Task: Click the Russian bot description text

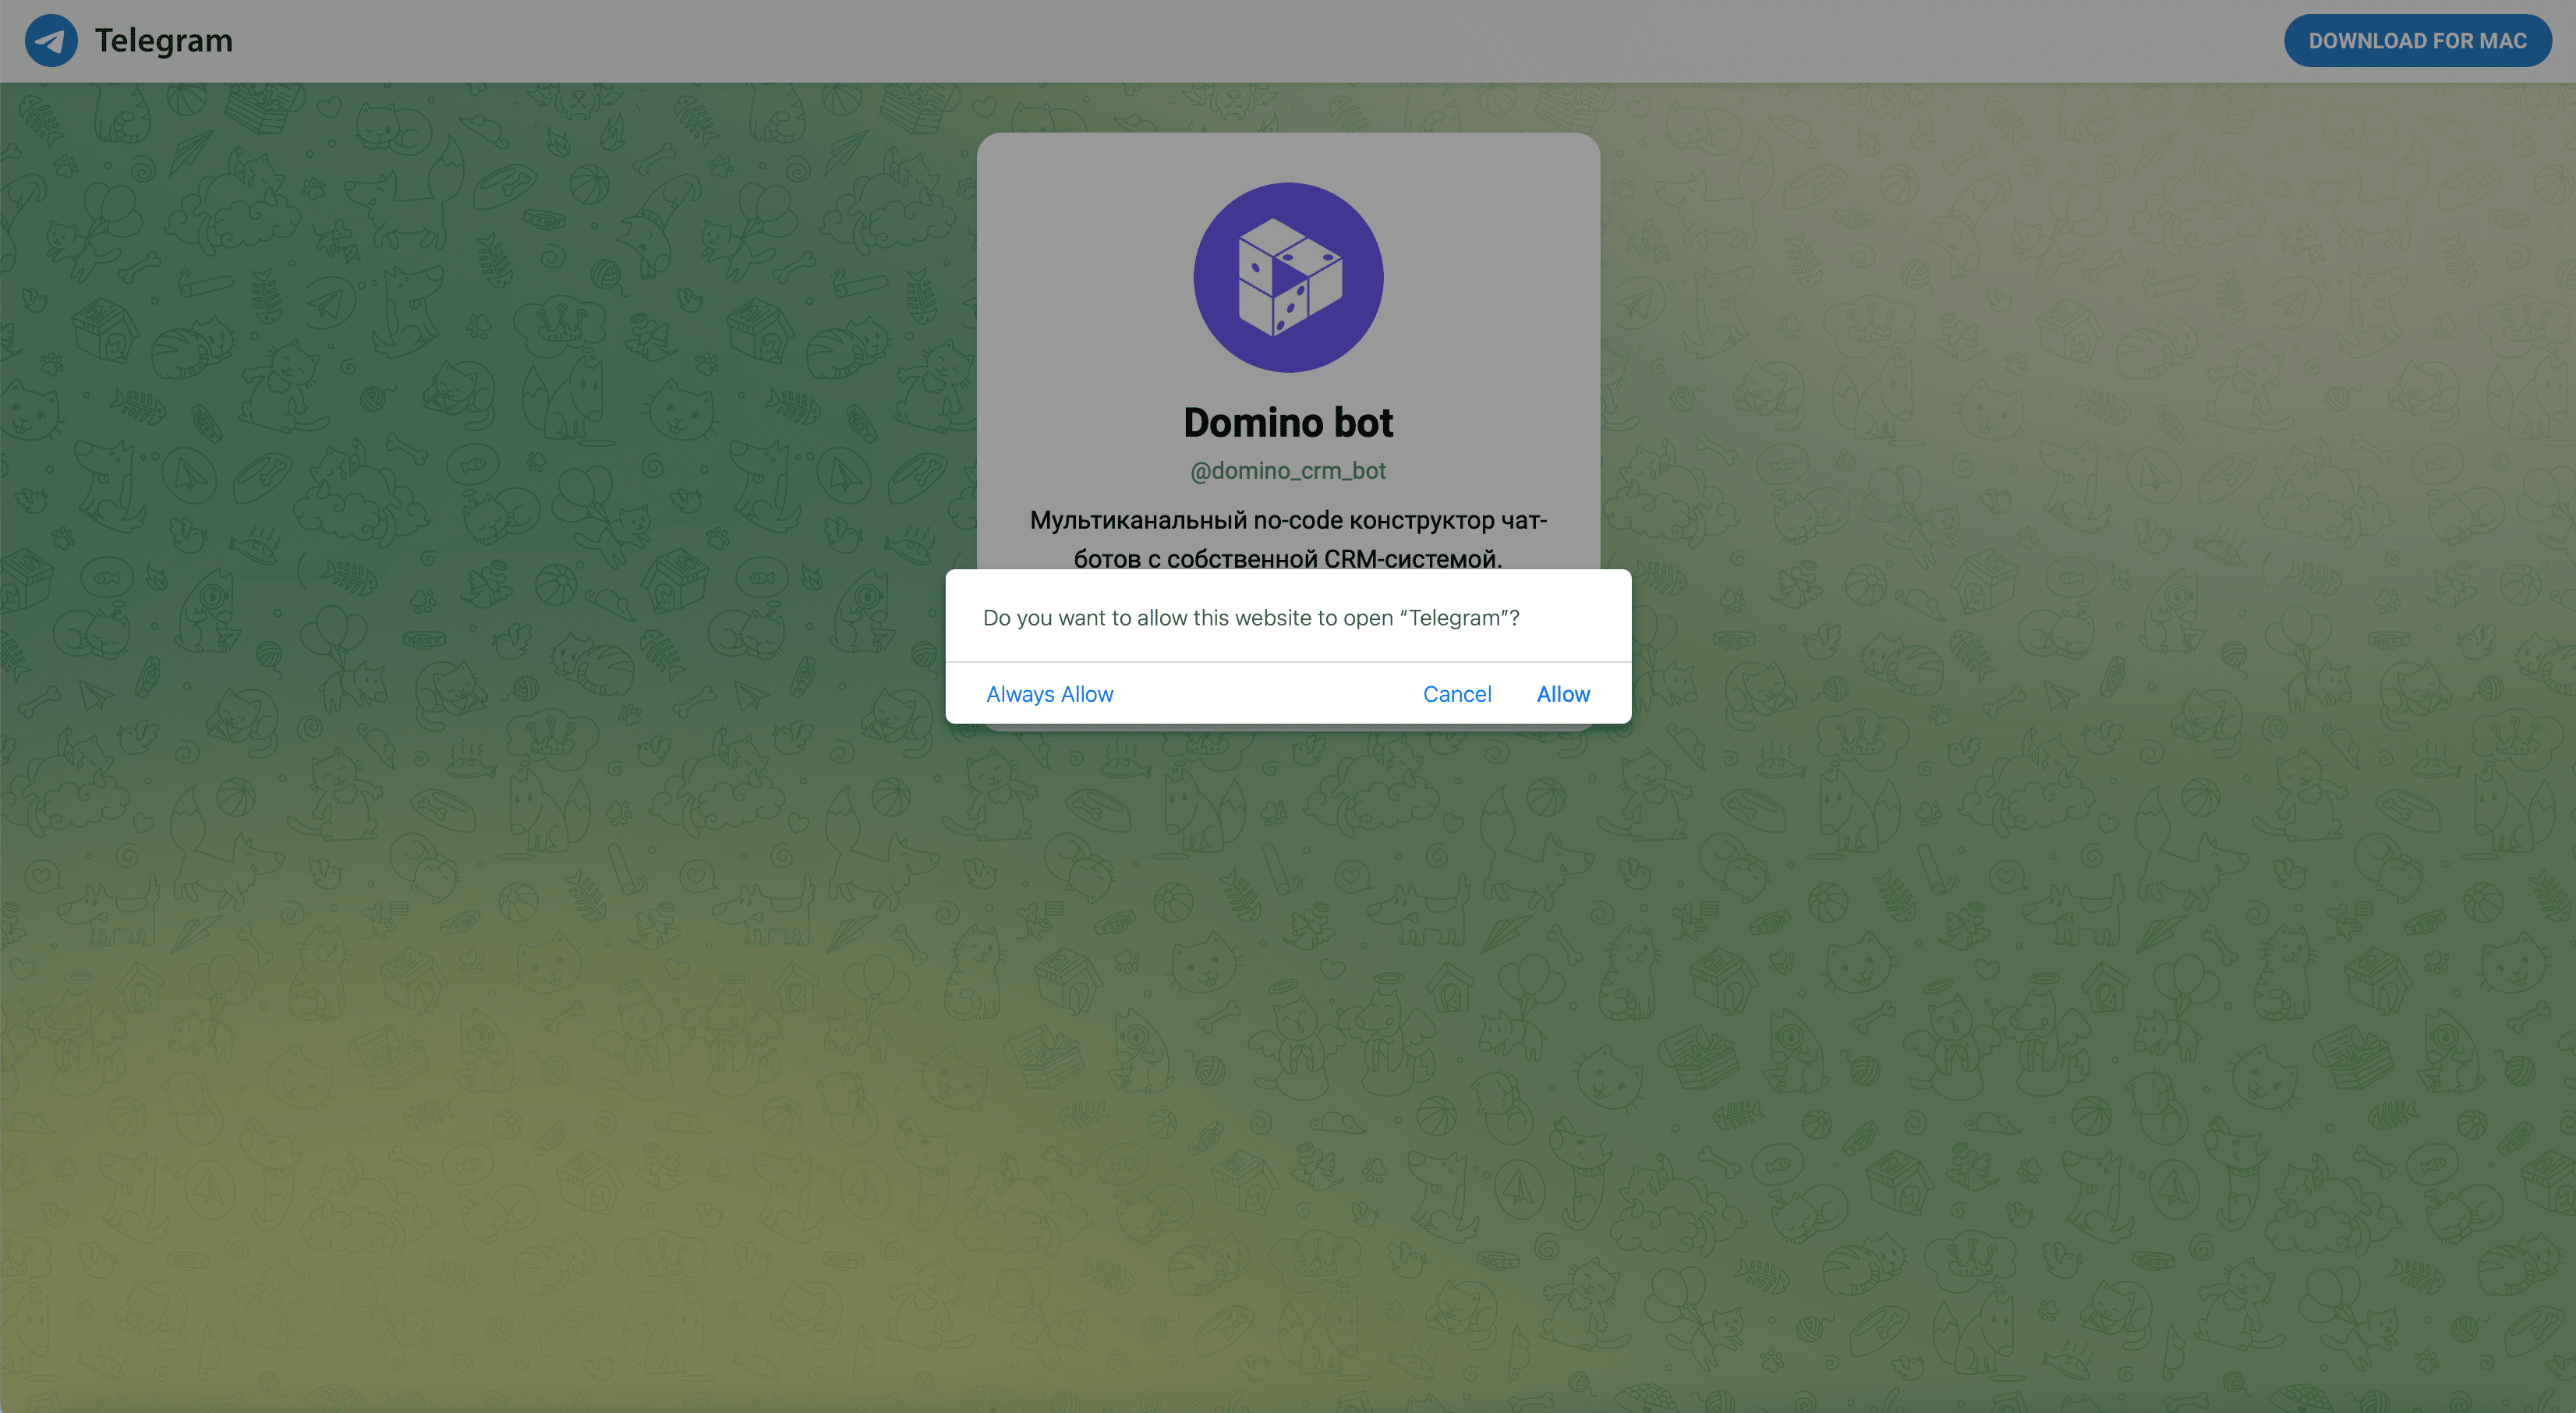Action: pyautogui.click(x=1288, y=539)
